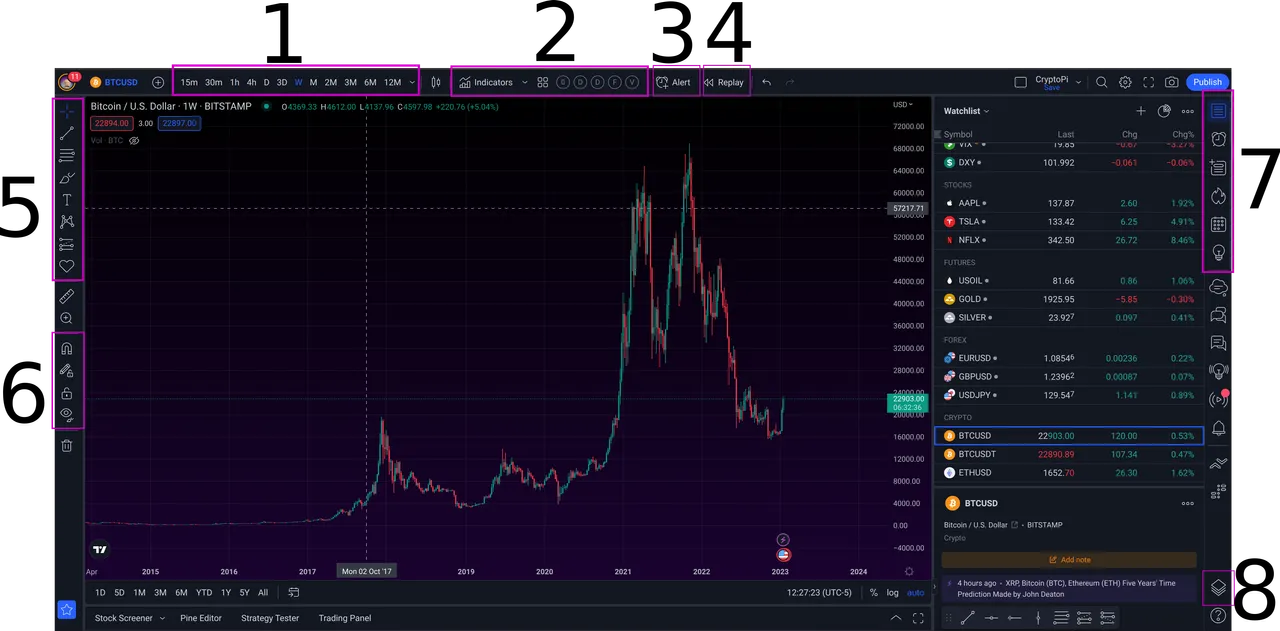
Task: Toggle Vol BTC indicator visibility eye
Action: pyautogui.click(x=134, y=141)
